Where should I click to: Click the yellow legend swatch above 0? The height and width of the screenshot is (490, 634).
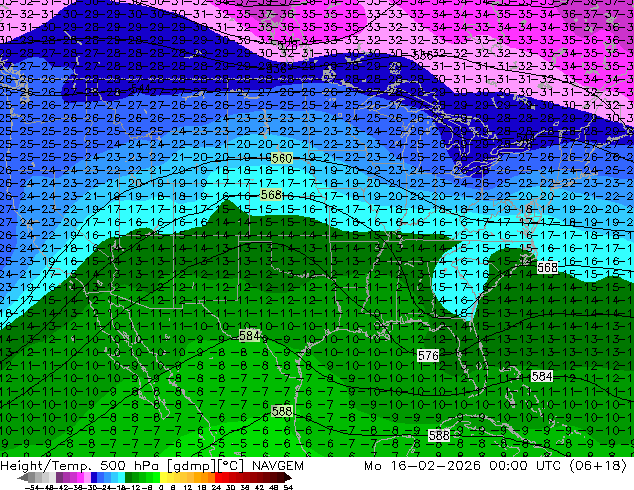163,477
